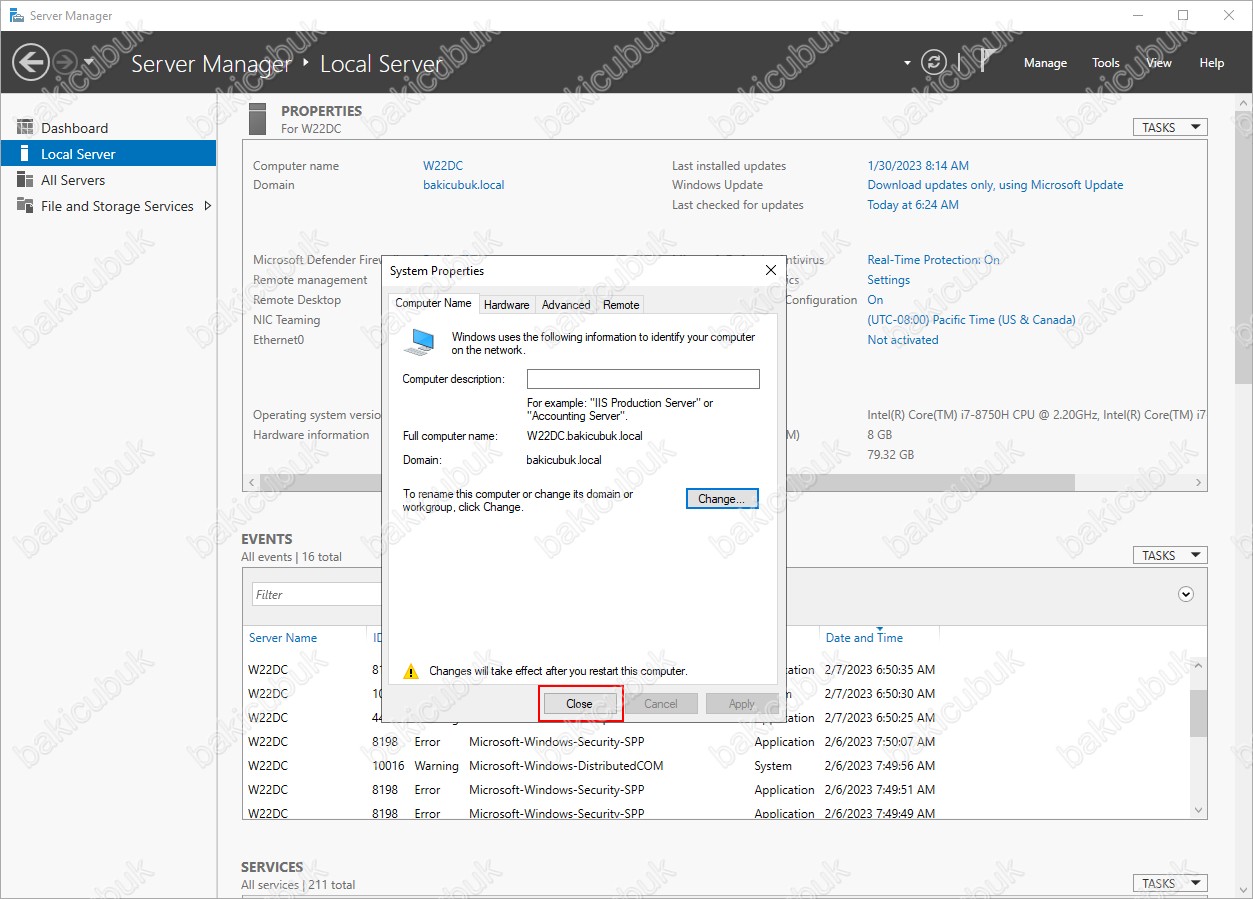Click last installed updates date link
Image resolution: width=1253 pixels, height=899 pixels.
coord(918,166)
